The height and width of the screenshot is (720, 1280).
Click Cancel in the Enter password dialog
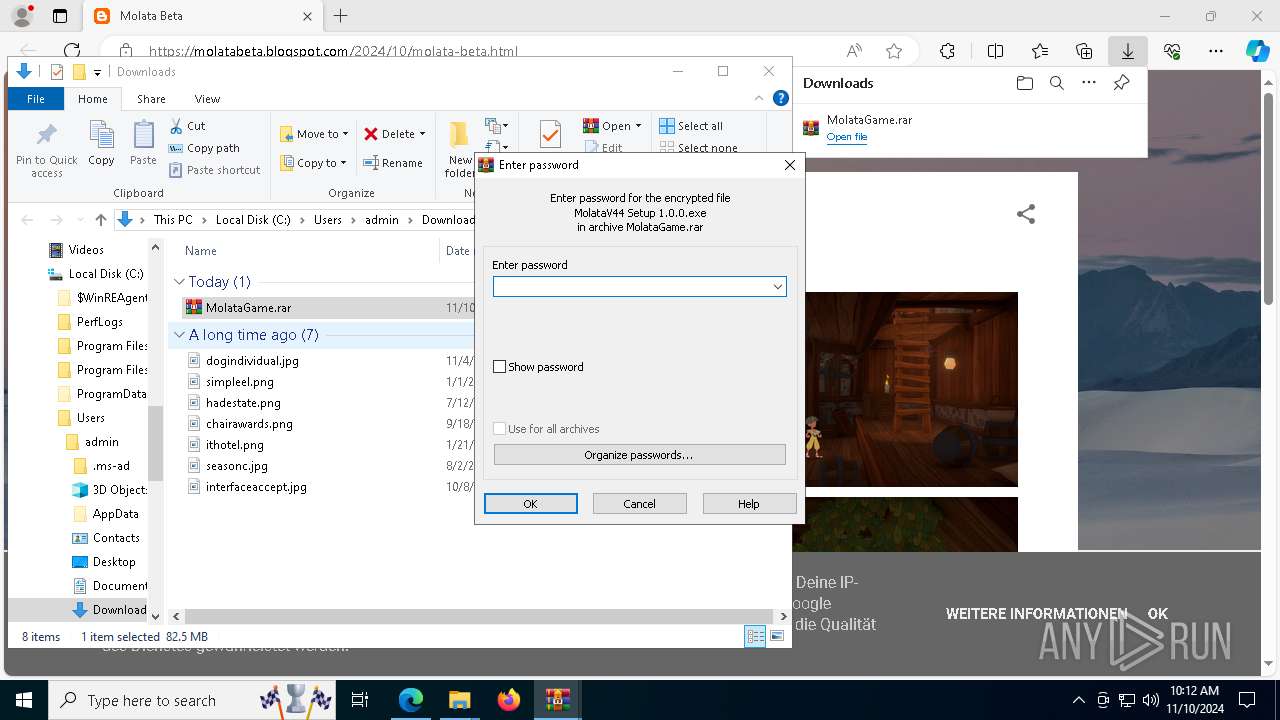pyautogui.click(x=640, y=504)
